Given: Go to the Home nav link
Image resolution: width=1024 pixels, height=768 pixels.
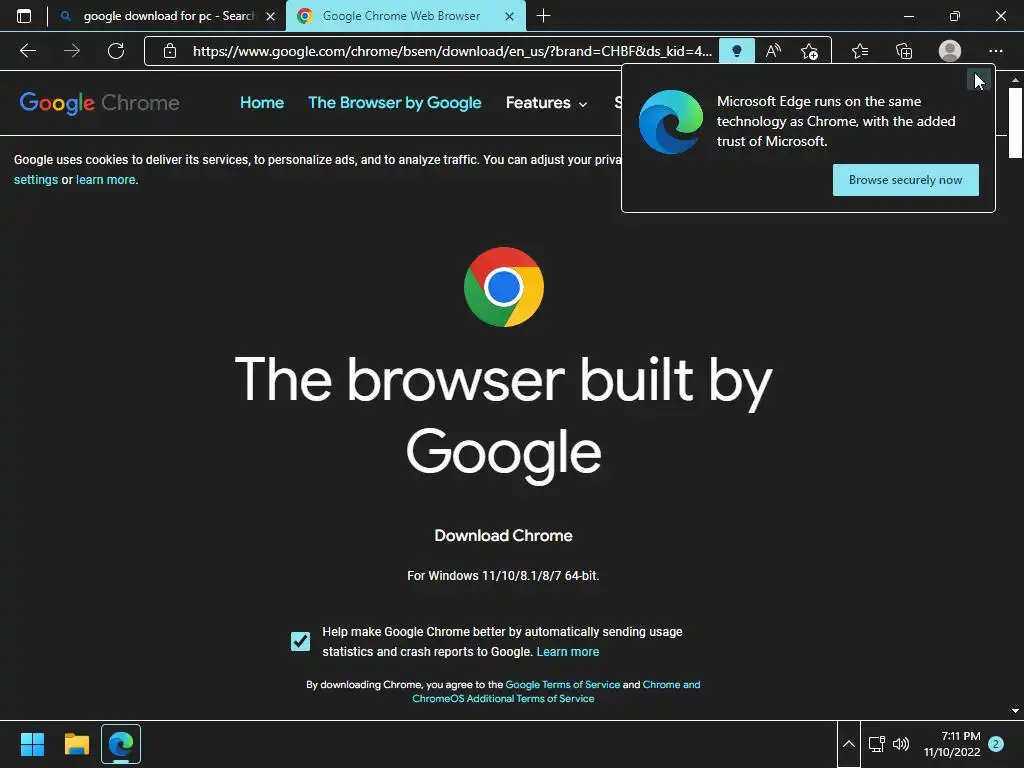Looking at the screenshot, I should click(262, 103).
